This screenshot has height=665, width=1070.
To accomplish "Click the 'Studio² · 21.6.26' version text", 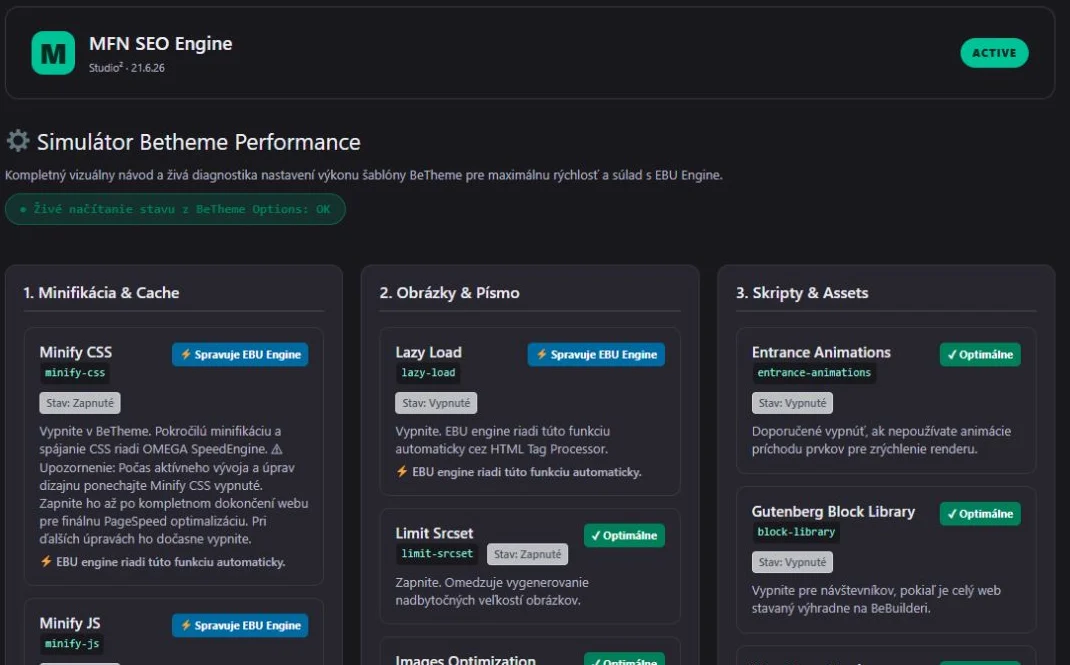I will click(x=126, y=68).
